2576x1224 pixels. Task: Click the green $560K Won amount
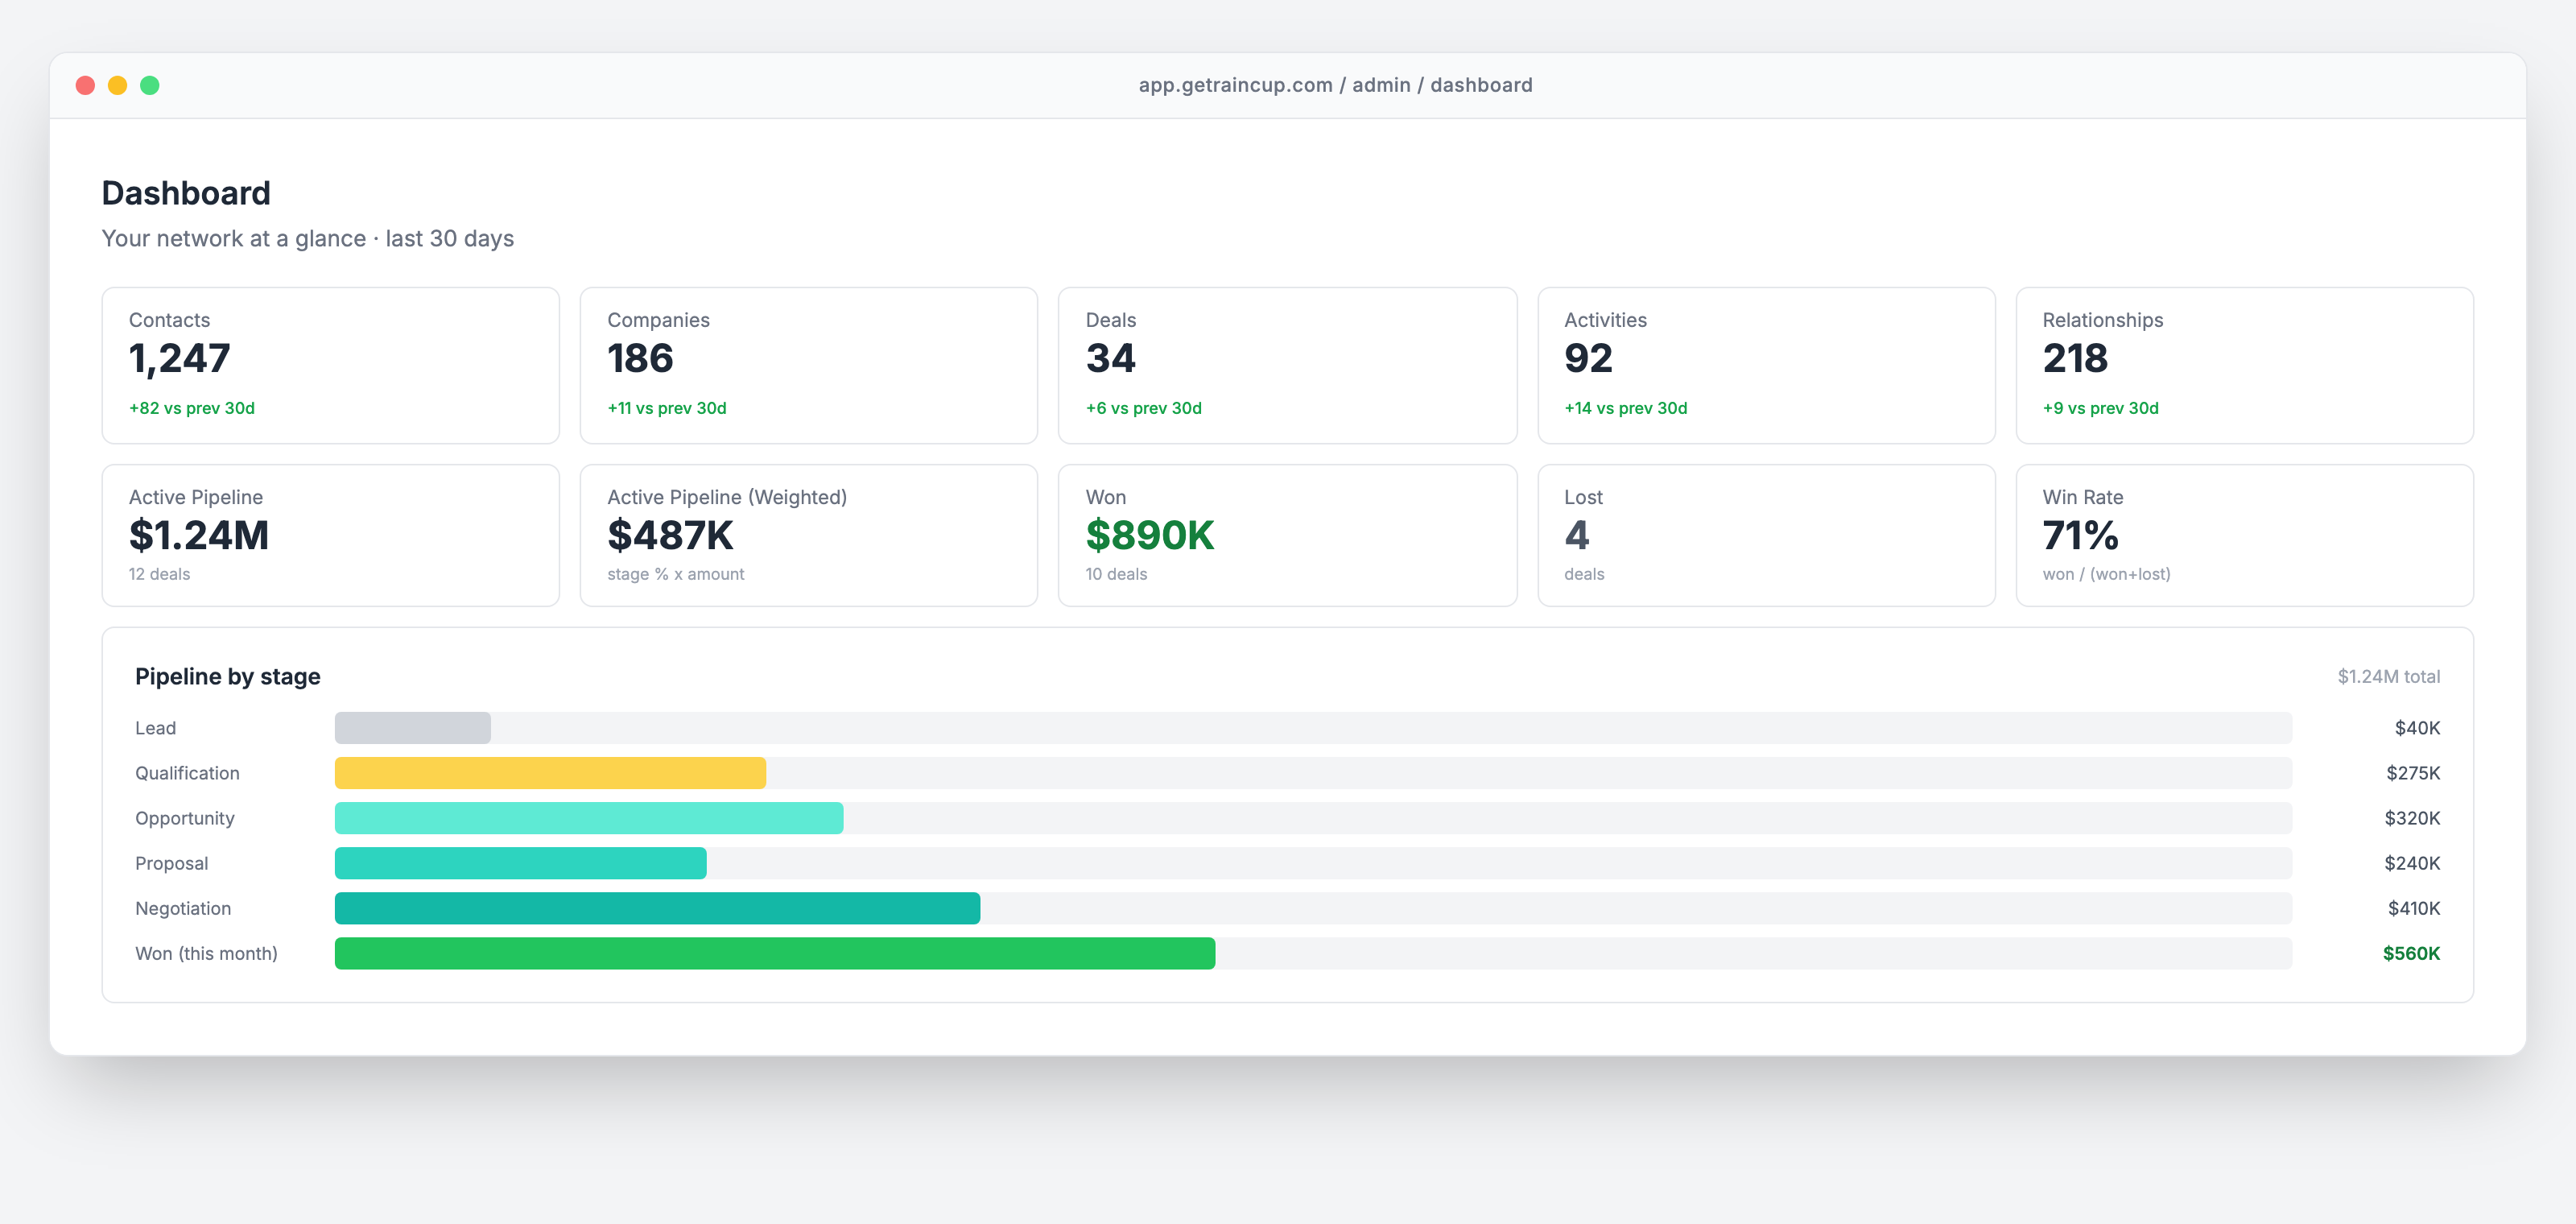click(2411, 953)
